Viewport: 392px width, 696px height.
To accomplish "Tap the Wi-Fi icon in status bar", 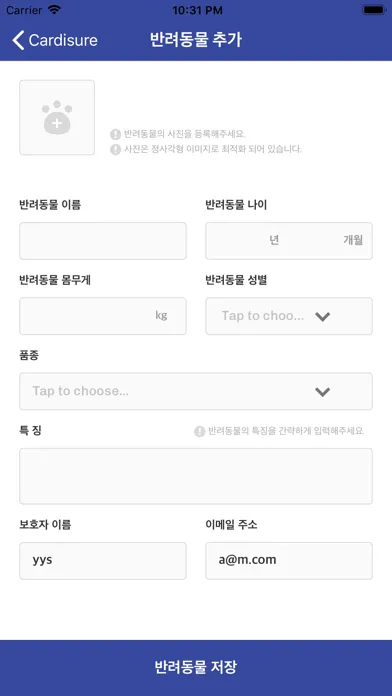I will 55,10.
